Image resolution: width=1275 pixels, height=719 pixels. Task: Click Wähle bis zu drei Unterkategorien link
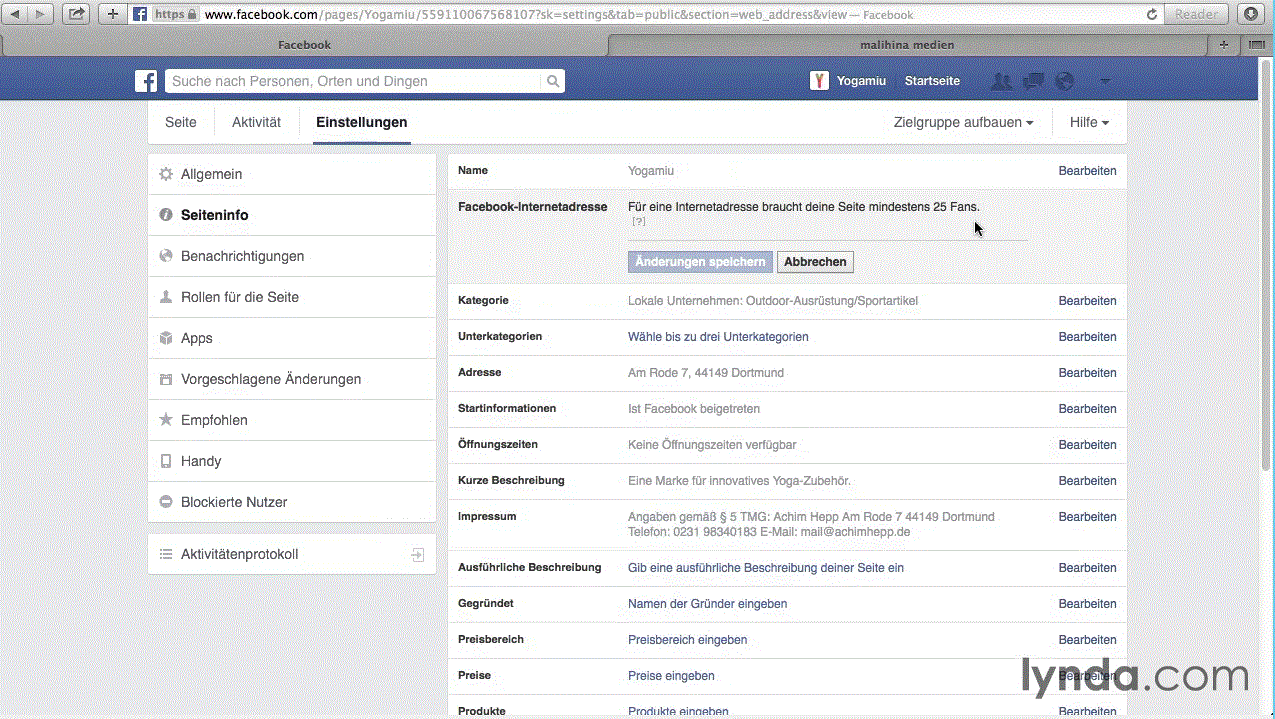point(718,337)
